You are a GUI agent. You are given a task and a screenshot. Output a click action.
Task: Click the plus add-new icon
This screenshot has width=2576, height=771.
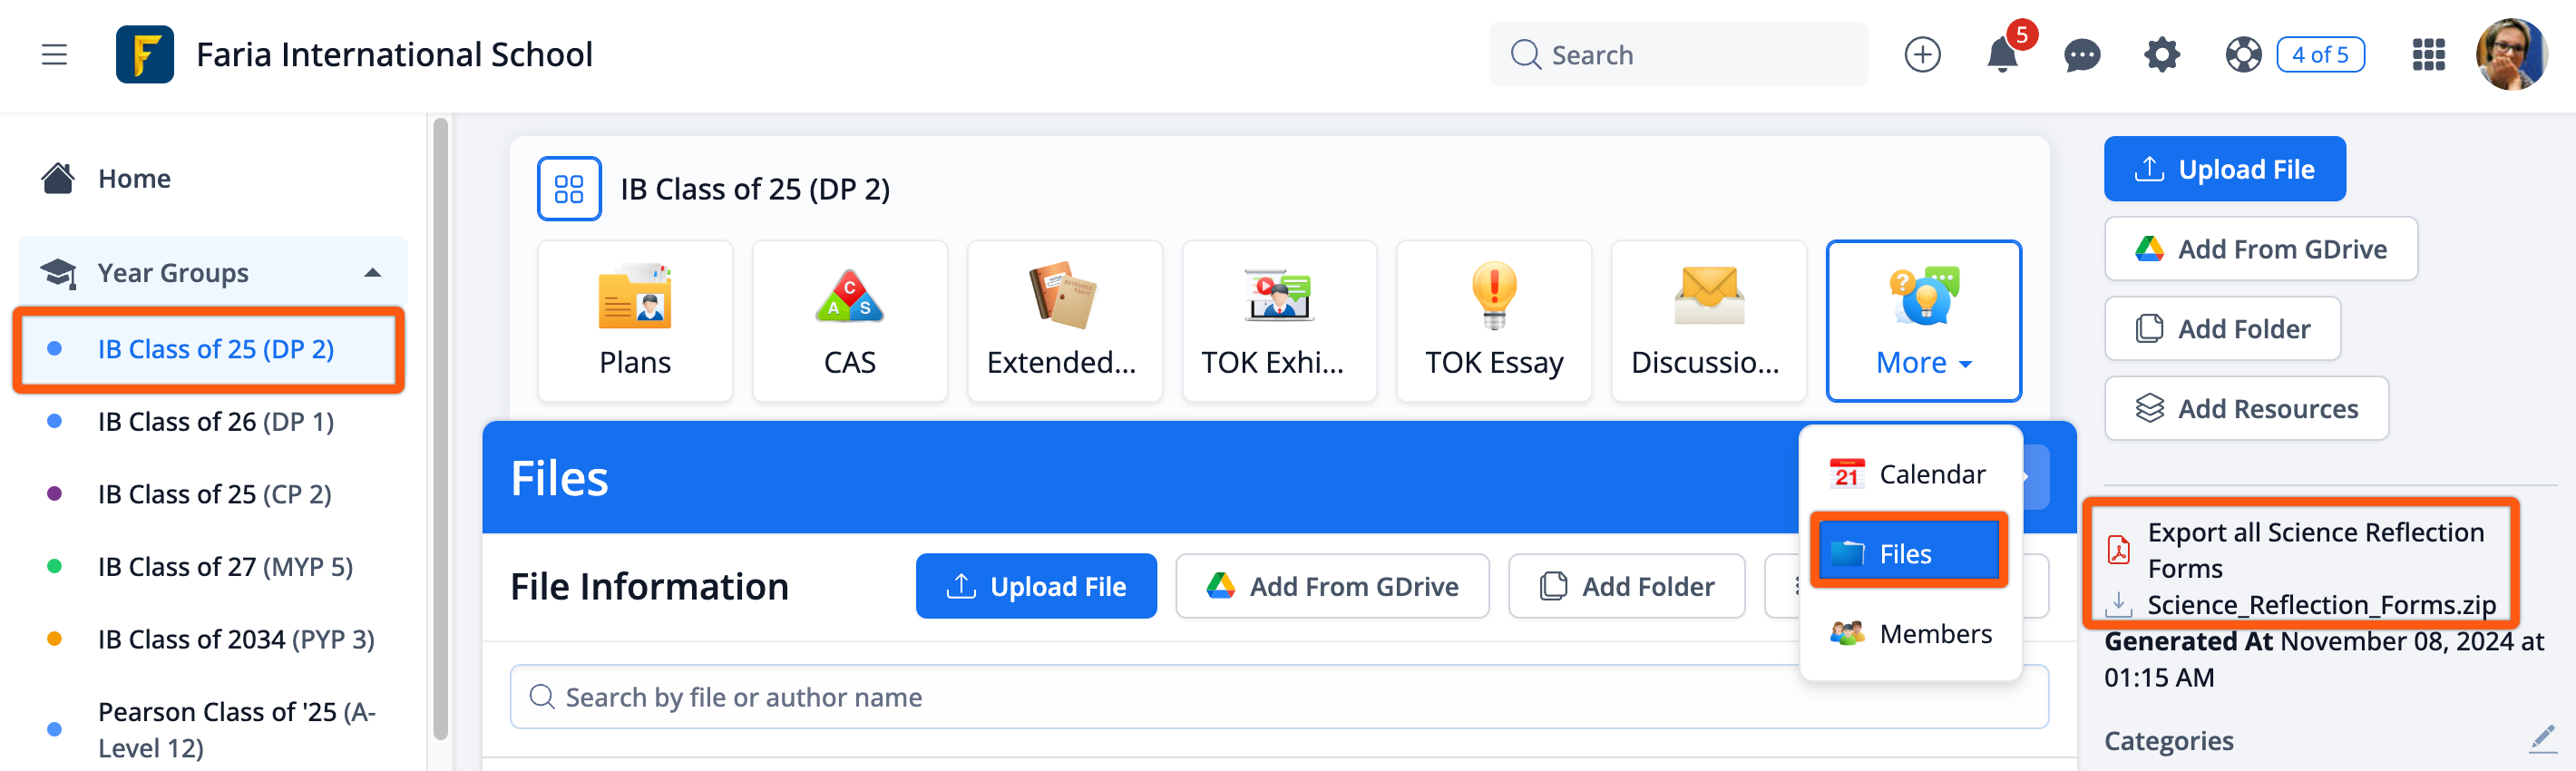1921,55
